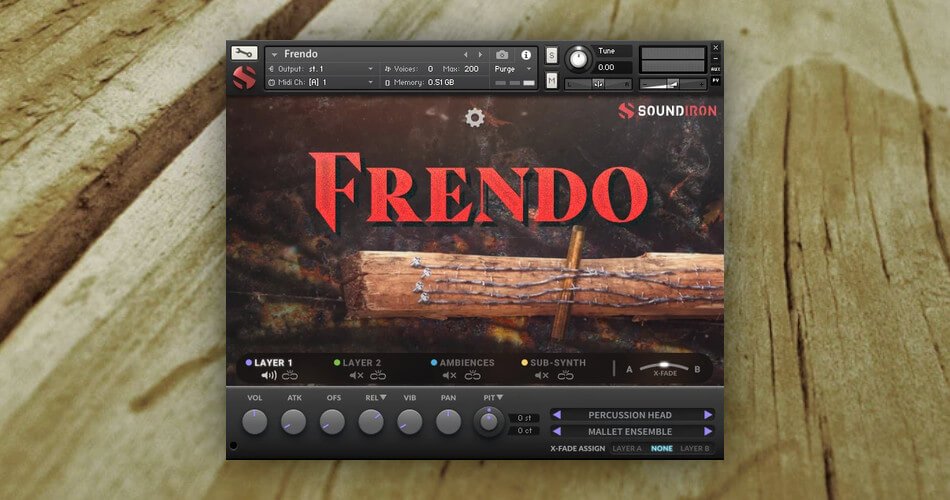Click the ATK knob

[294, 421]
